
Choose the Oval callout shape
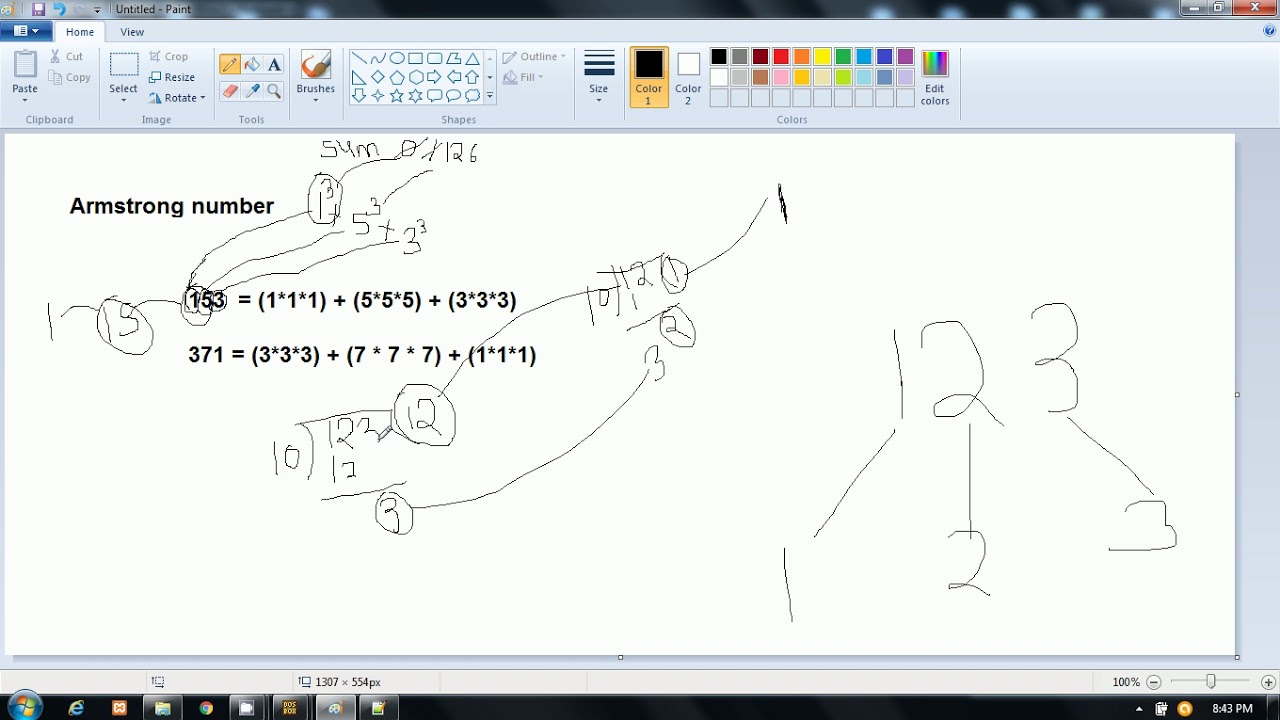[x=454, y=96]
